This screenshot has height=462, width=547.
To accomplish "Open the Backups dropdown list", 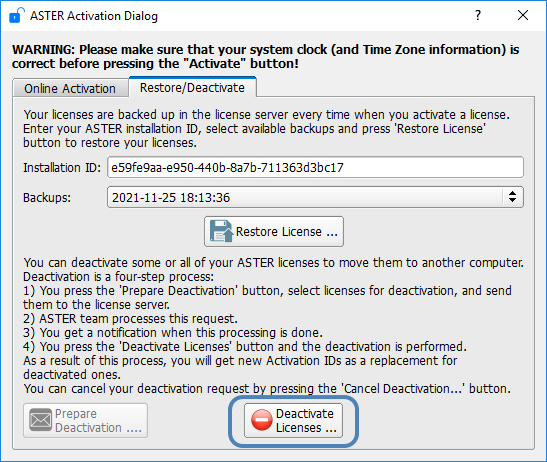I will 315,198.
